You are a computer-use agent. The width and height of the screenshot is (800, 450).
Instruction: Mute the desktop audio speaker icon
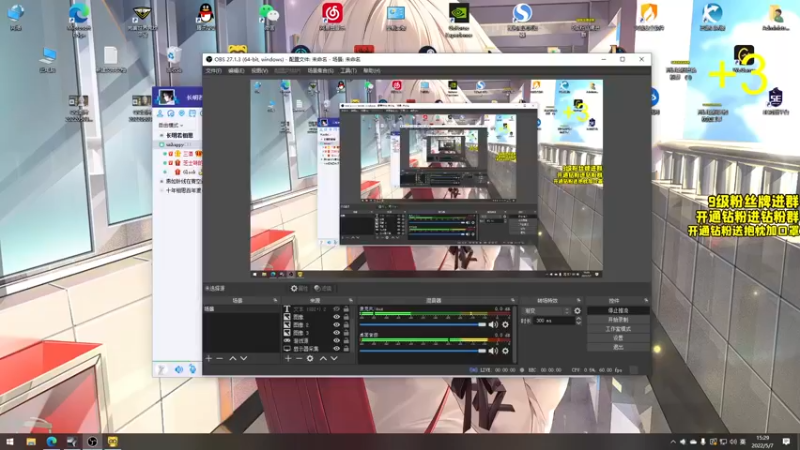click(x=493, y=351)
